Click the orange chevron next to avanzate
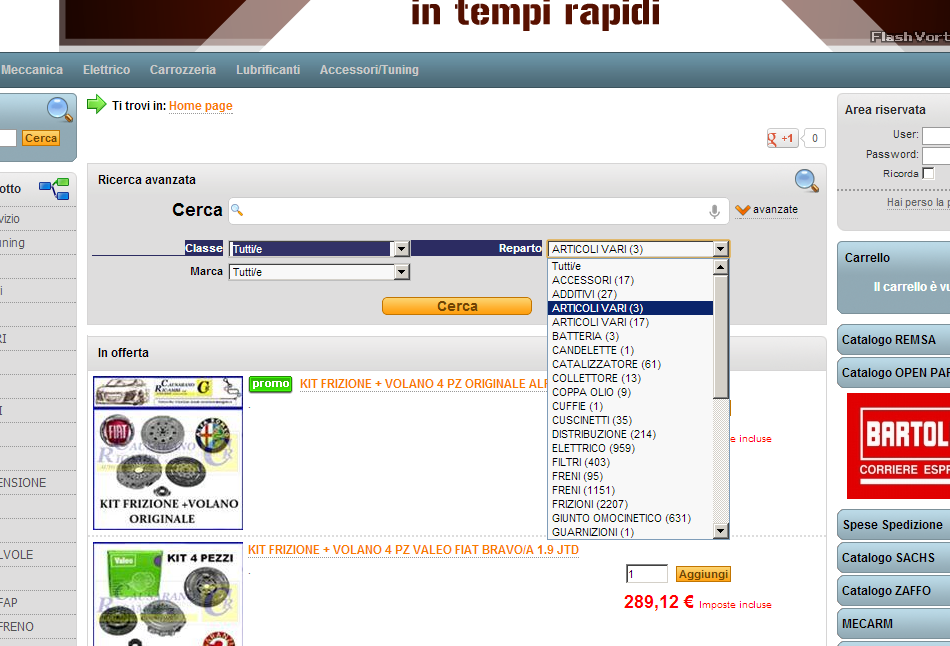The height and width of the screenshot is (646, 950). click(742, 210)
